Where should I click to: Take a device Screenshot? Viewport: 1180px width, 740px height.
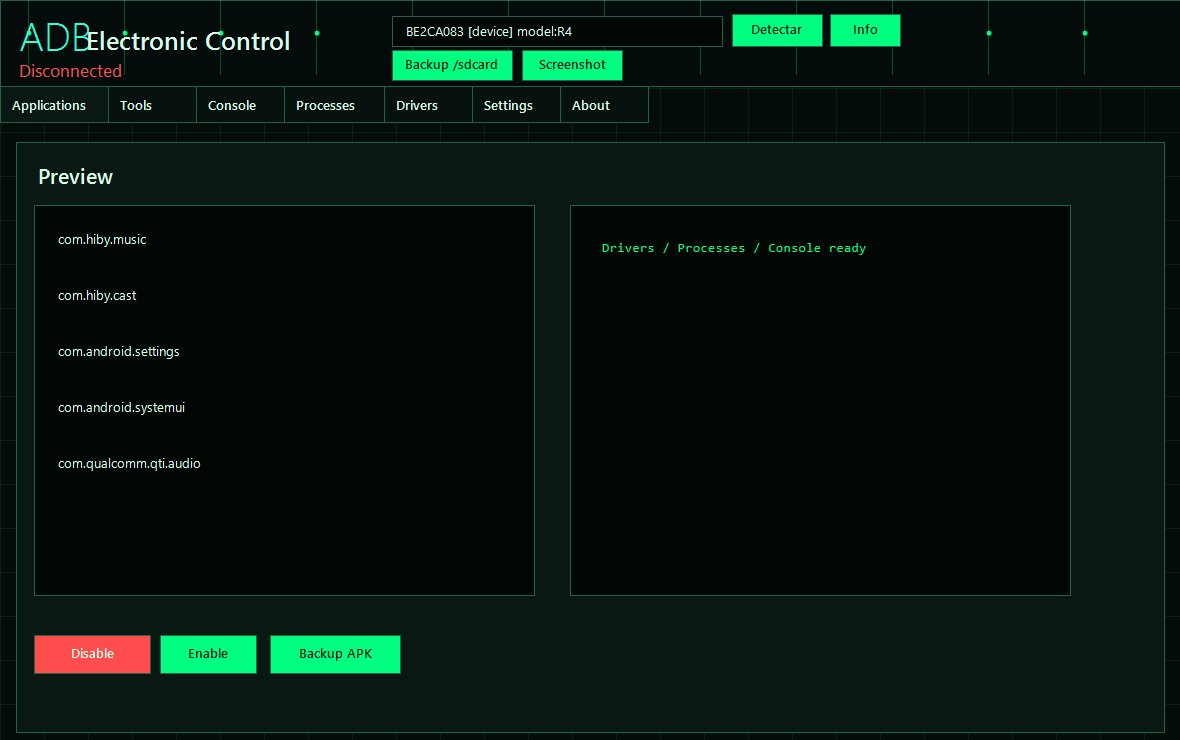[x=572, y=65]
